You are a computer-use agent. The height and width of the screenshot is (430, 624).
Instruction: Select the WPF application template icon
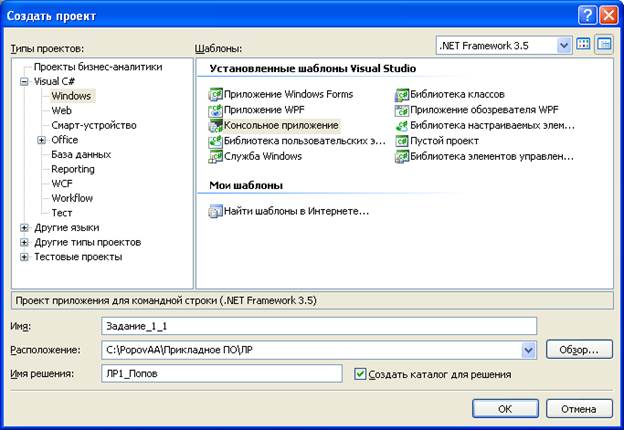coord(215,110)
